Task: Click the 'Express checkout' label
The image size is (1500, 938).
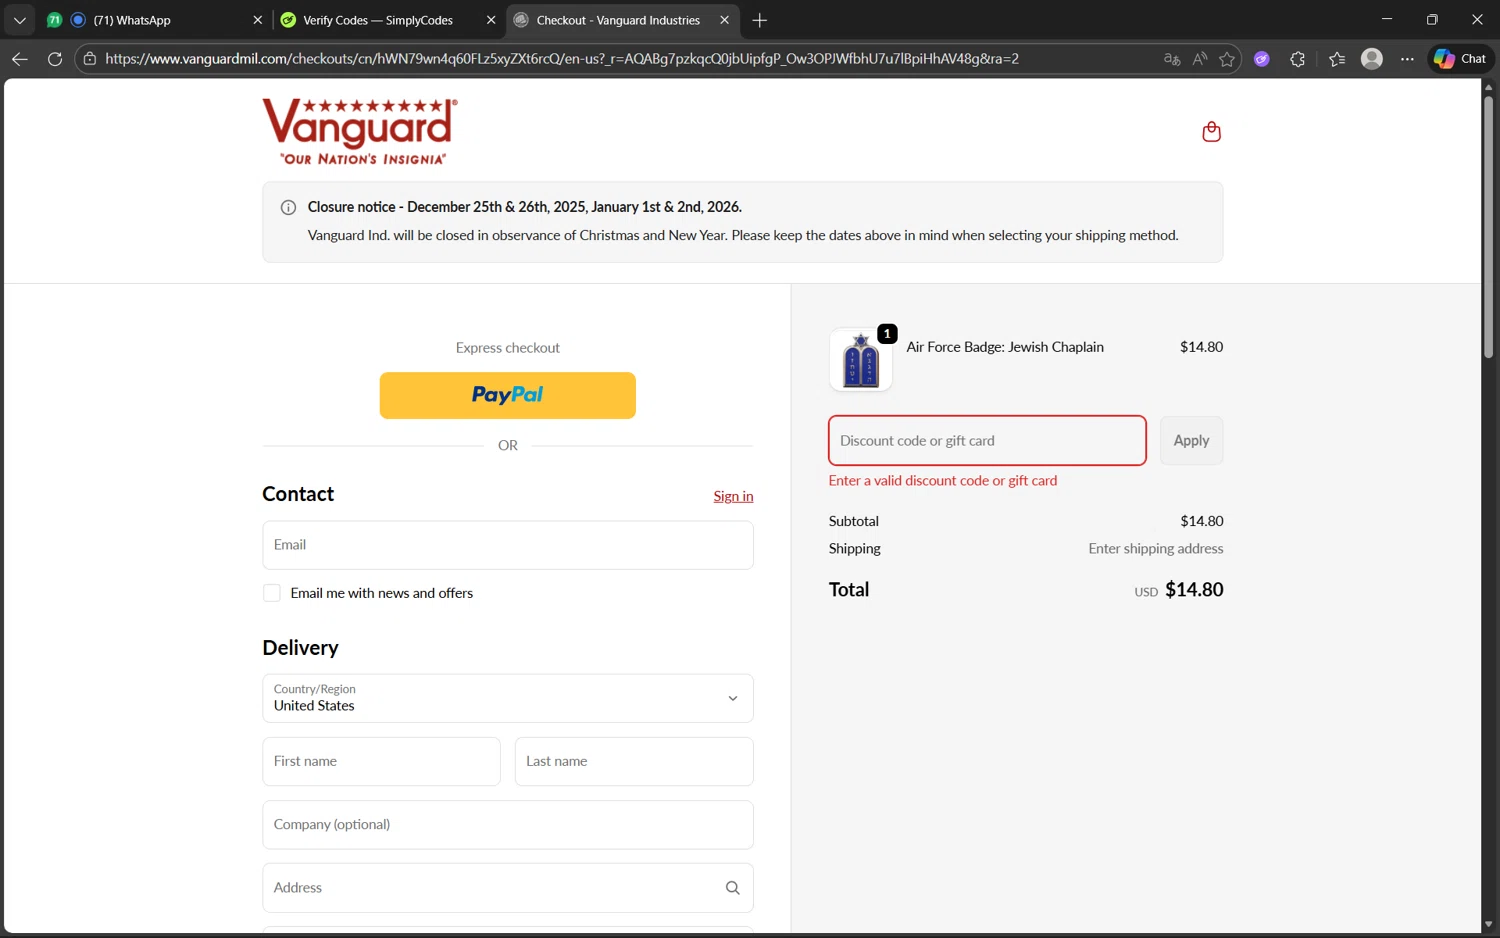Action: pyautogui.click(x=508, y=348)
